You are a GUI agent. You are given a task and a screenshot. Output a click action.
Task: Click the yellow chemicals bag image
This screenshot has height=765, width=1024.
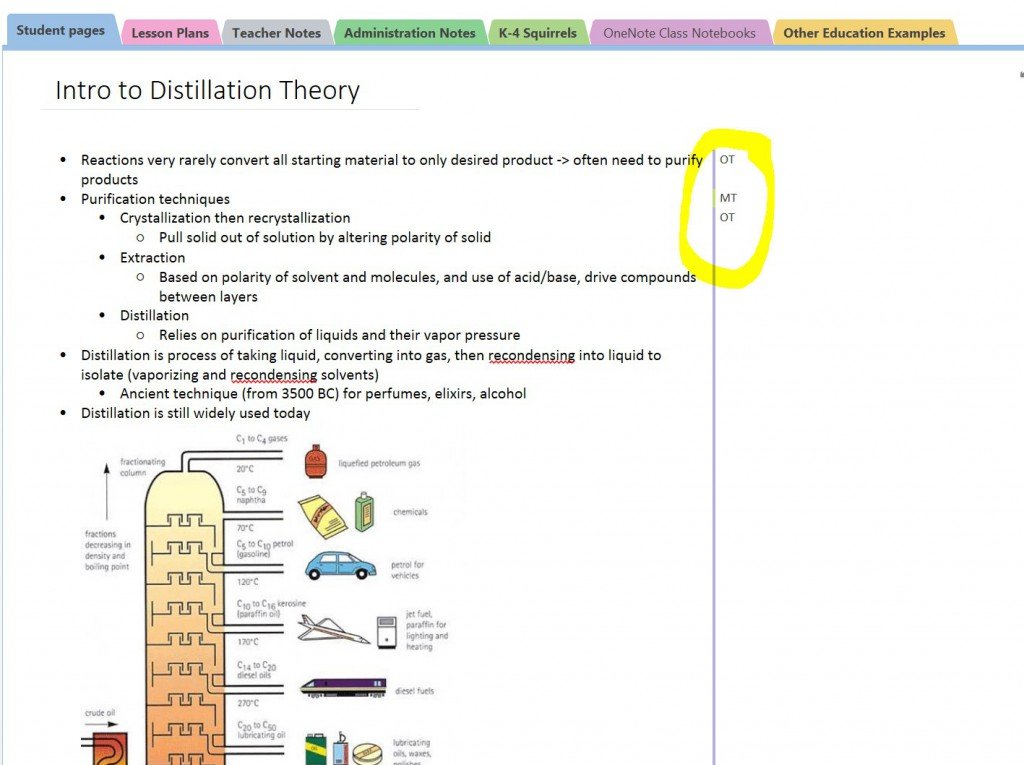[322, 513]
